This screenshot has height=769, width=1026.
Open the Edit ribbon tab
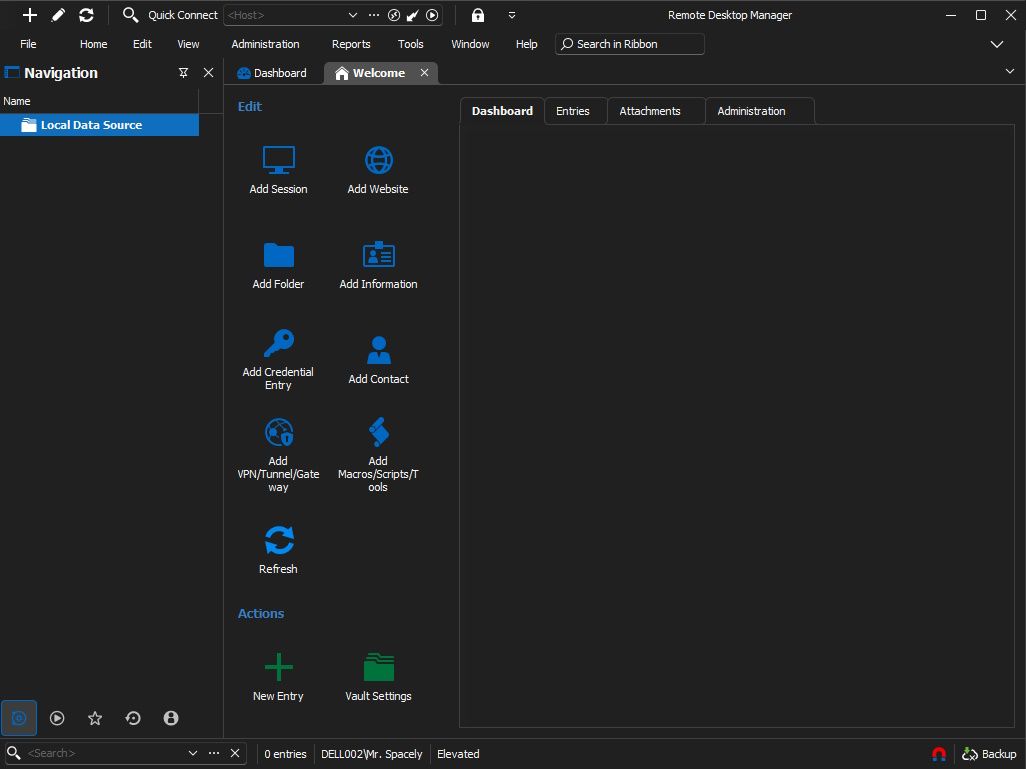(x=142, y=44)
